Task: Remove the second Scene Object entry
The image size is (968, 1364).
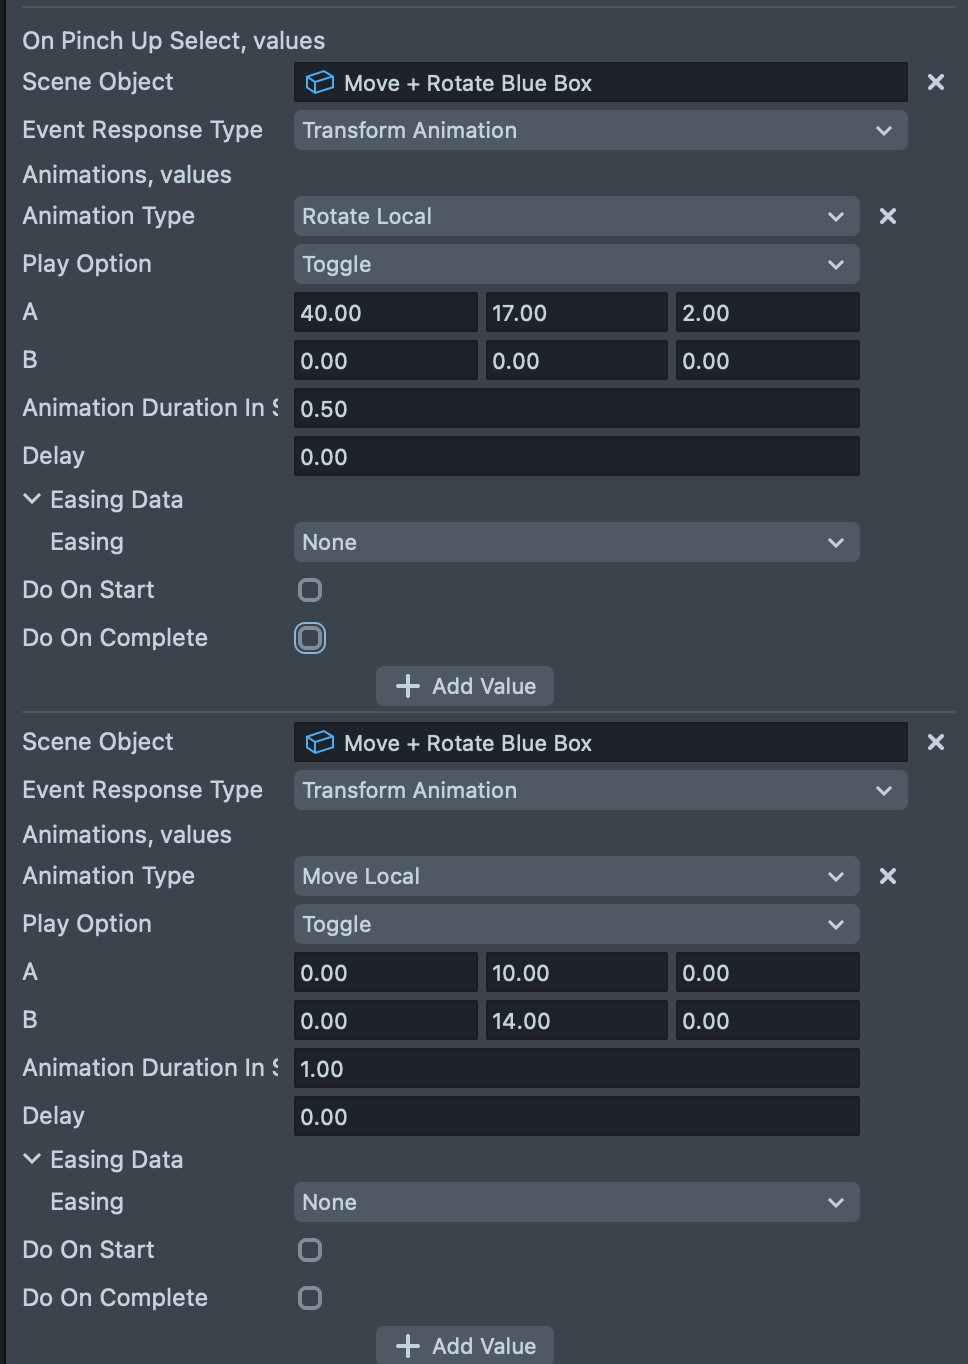Action: (935, 742)
